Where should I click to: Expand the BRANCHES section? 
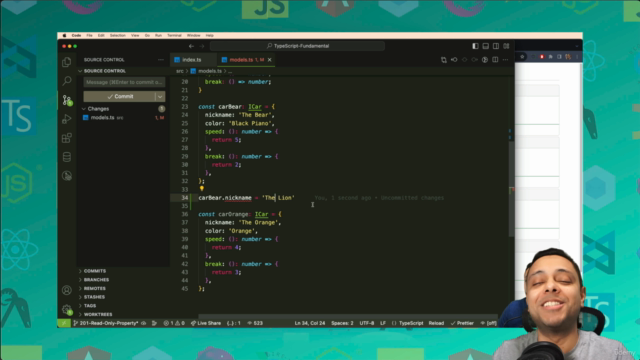point(96,280)
